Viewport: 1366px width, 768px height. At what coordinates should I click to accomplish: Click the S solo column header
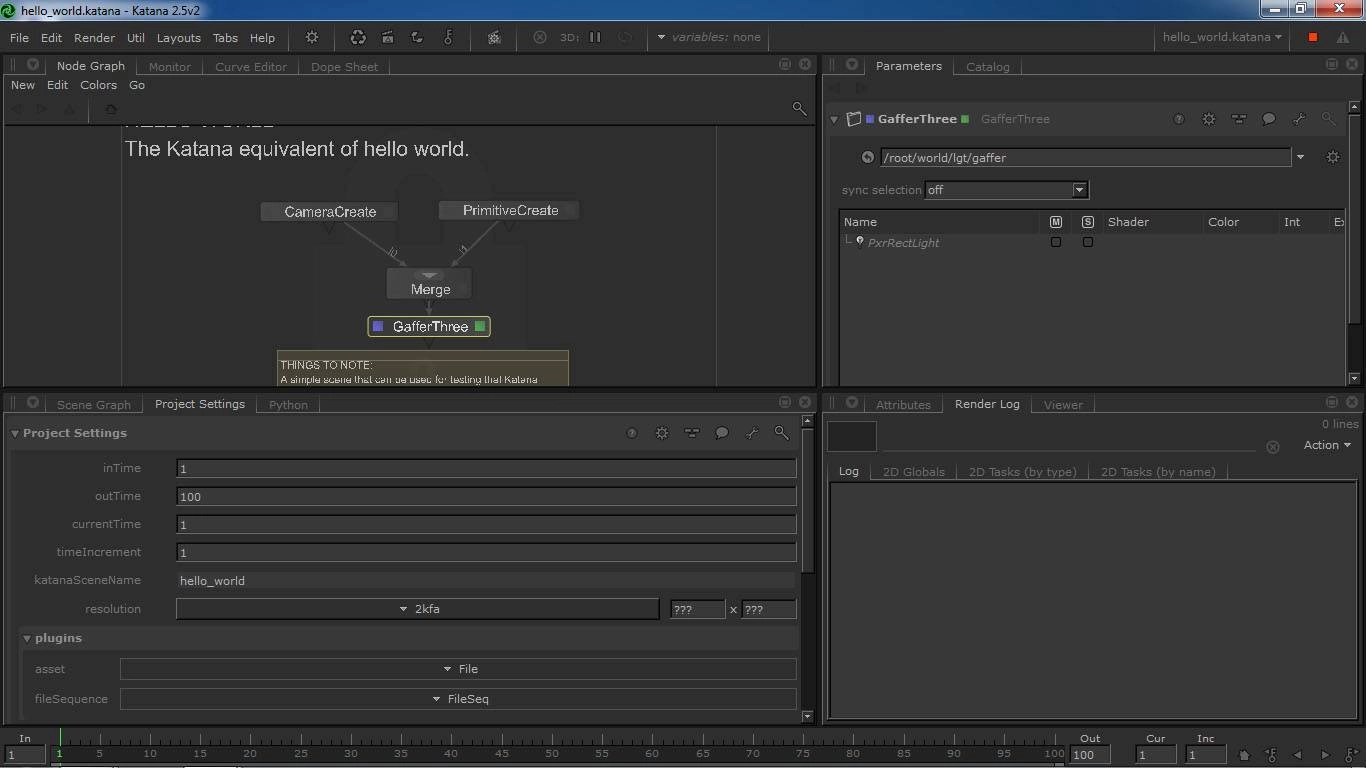click(x=1088, y=222)
